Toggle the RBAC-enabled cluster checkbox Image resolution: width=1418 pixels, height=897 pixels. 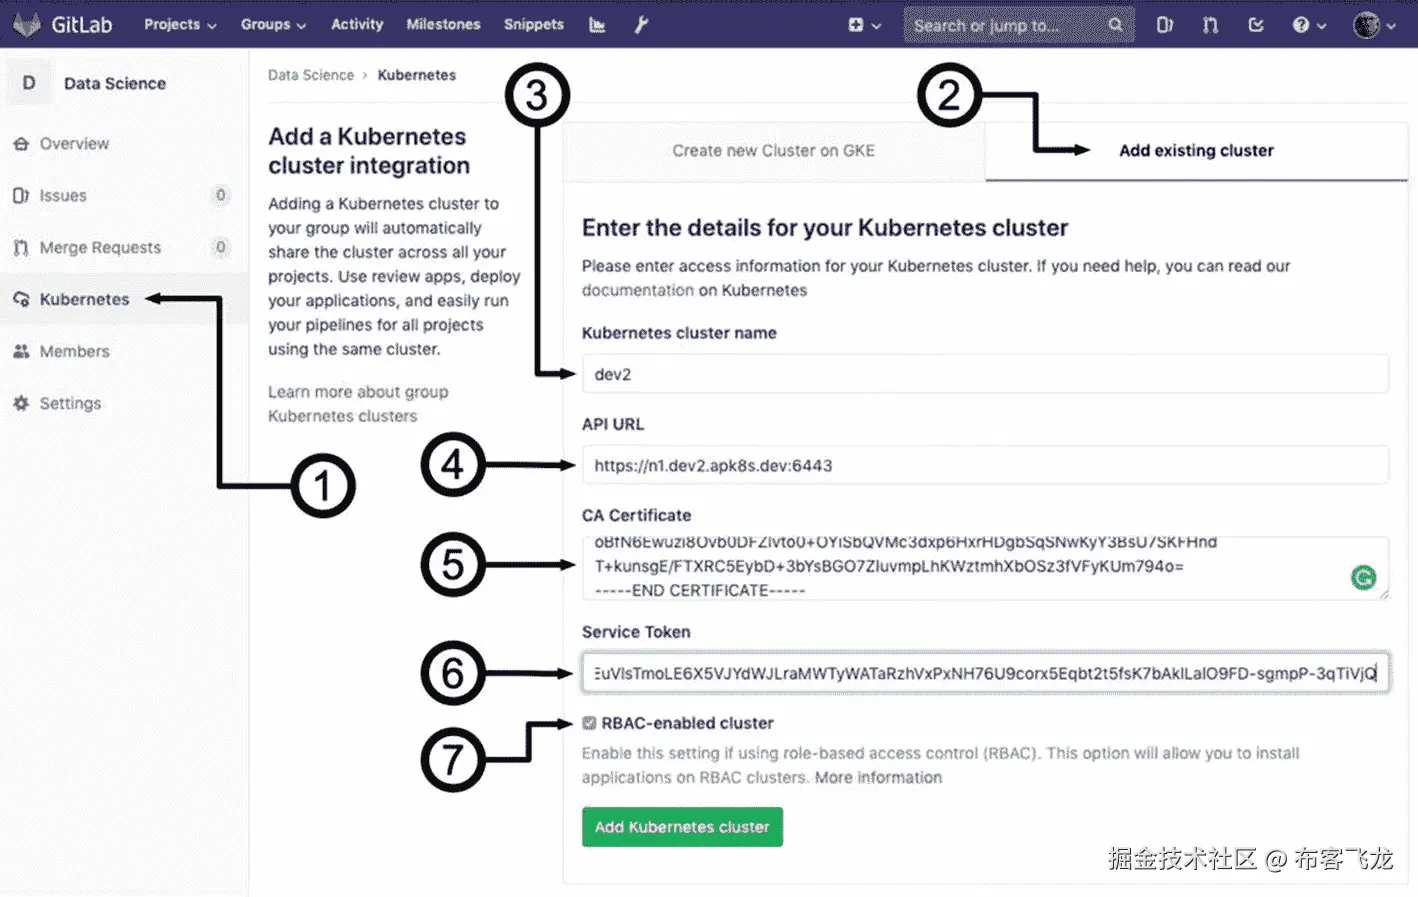[x=589, y=723]
